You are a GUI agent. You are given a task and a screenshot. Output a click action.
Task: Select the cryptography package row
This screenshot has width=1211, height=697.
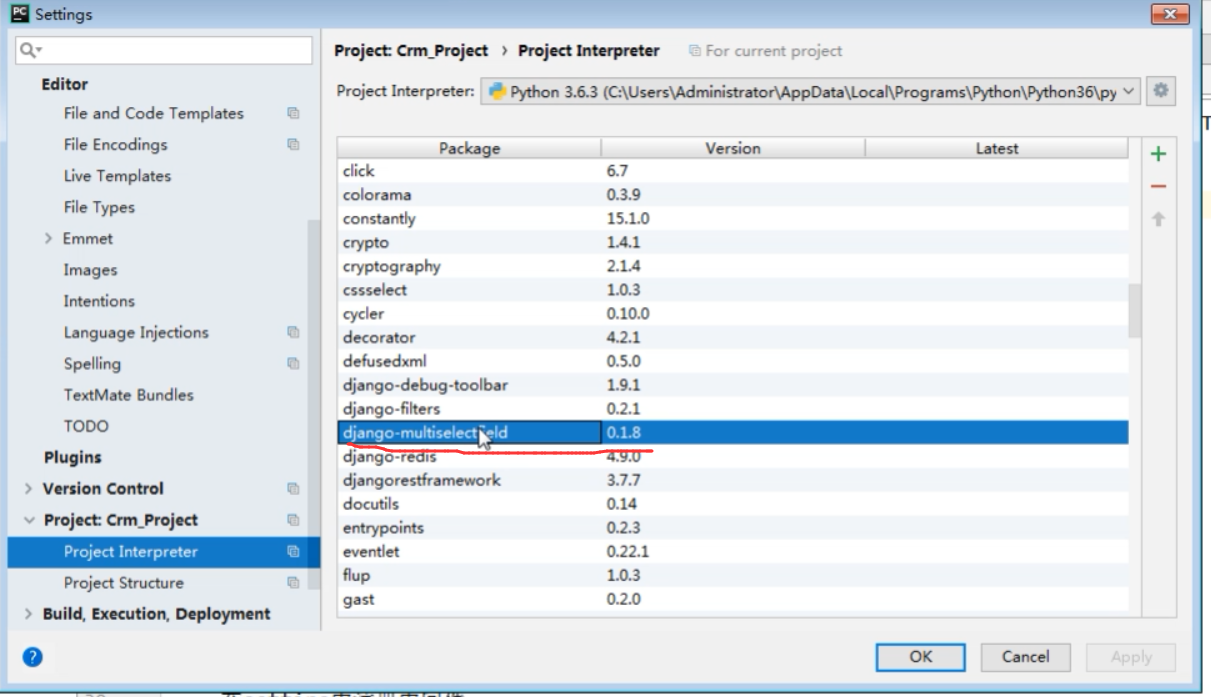pyautogui.click(x=733, y=266)
